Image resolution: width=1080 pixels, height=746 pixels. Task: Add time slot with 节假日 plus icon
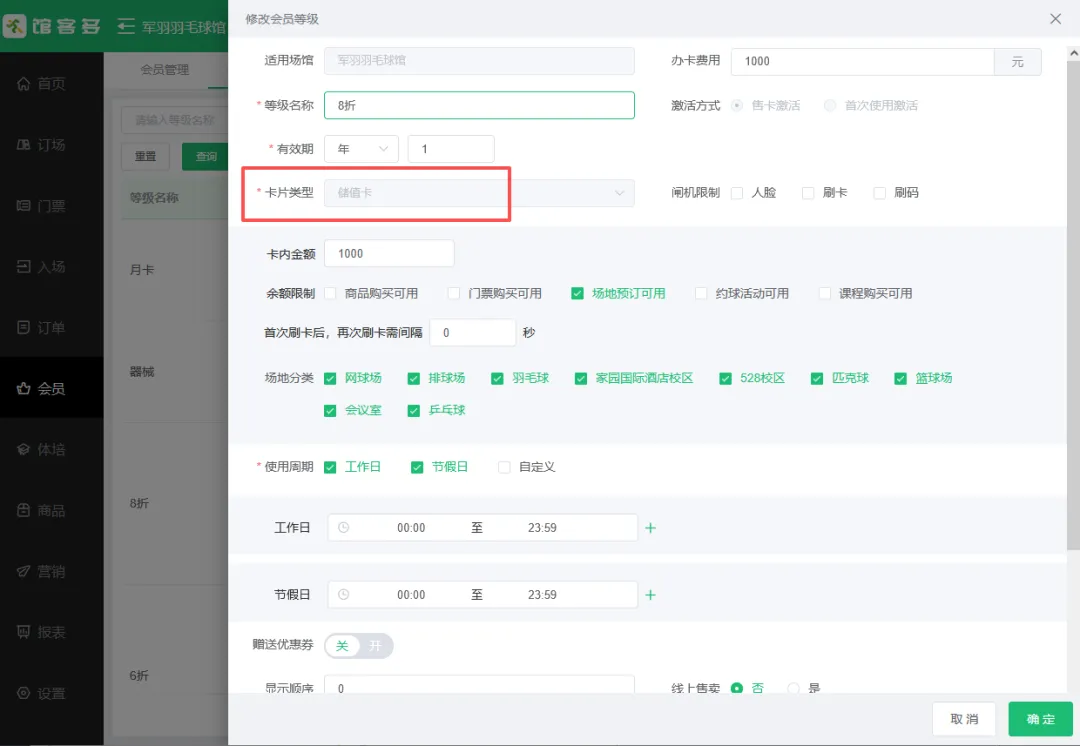(650, 595)
